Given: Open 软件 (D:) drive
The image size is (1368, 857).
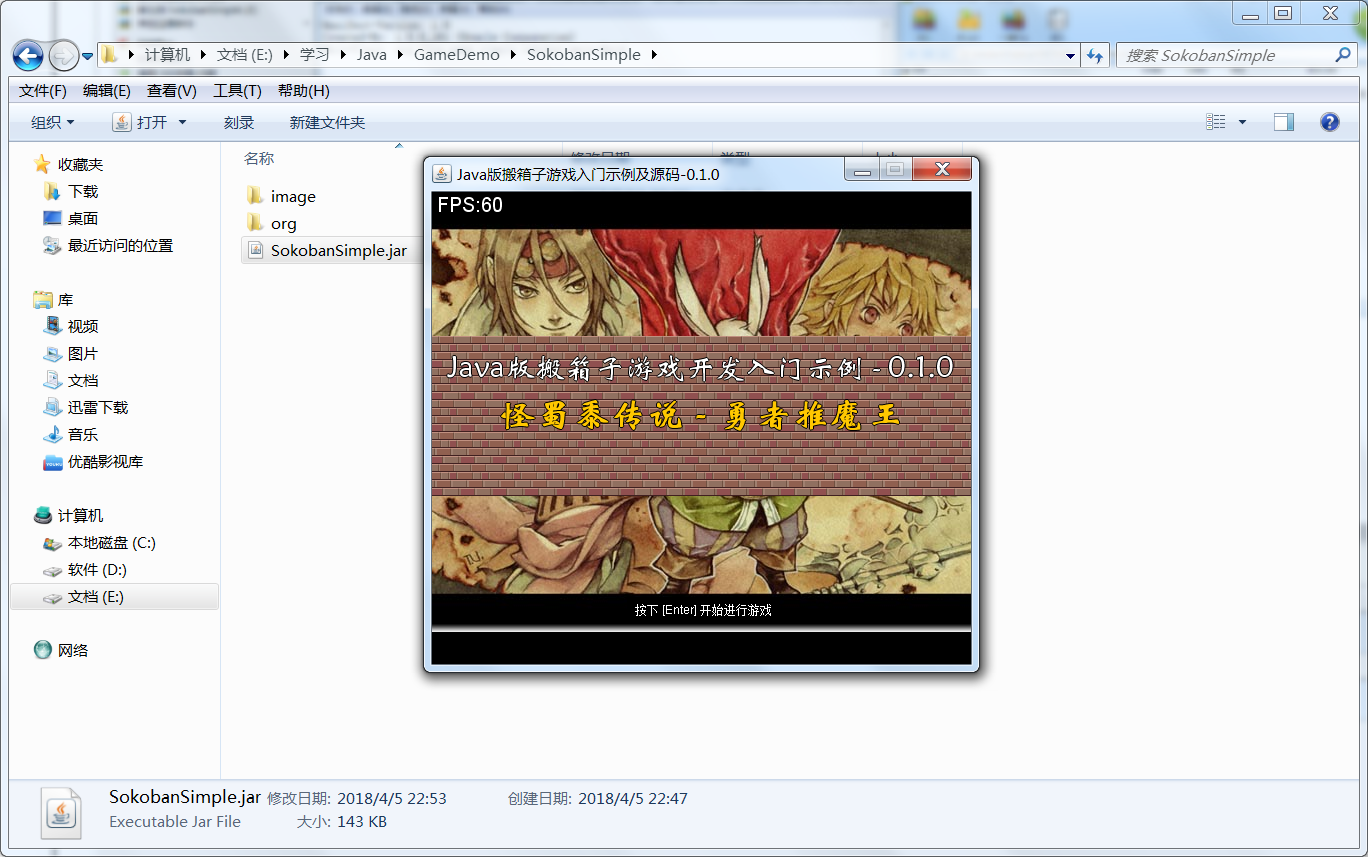Looking at the screenshot, I should [x=97, y=569].
